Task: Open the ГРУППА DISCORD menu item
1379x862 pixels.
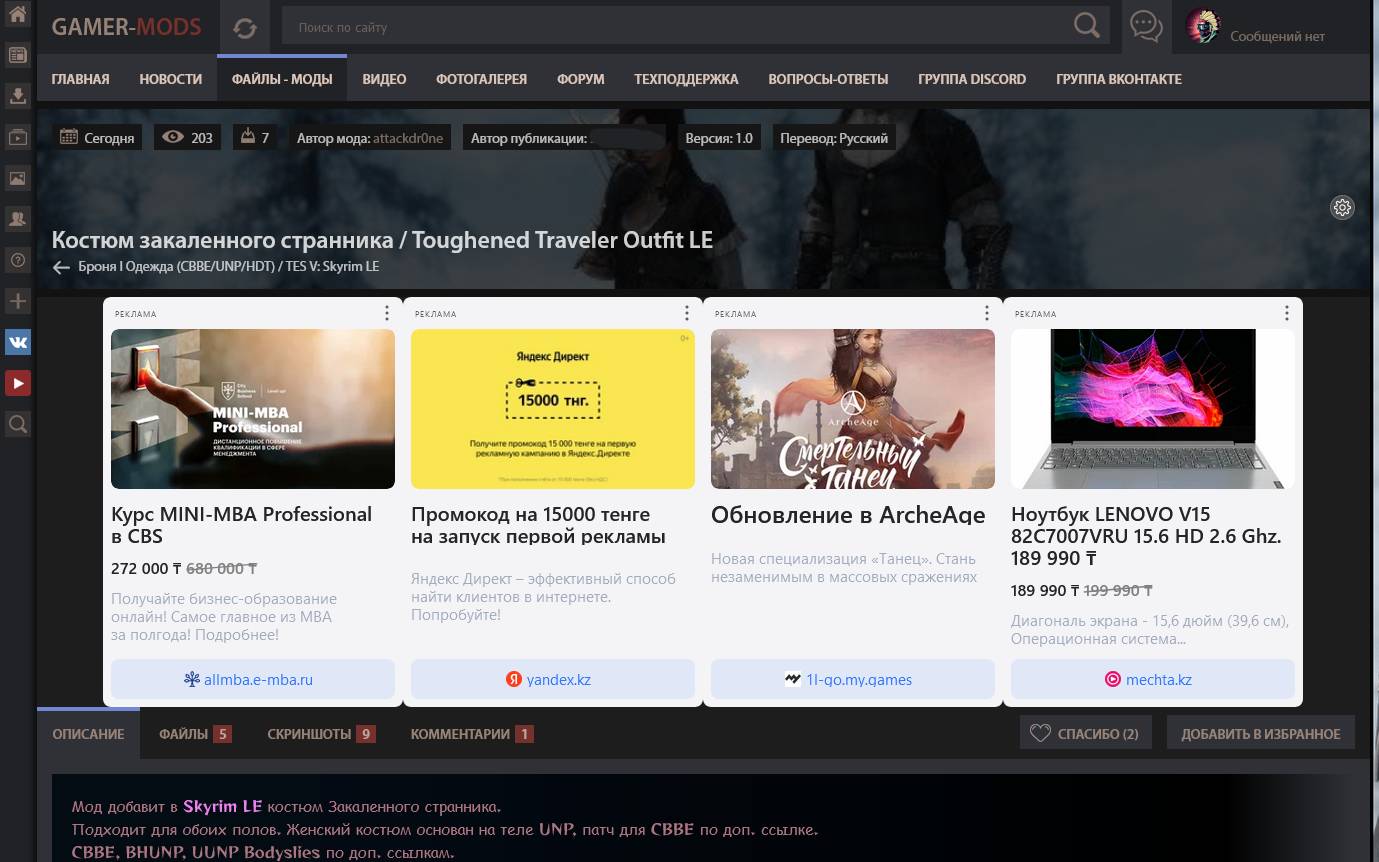Action: click(x=972, y=79)
